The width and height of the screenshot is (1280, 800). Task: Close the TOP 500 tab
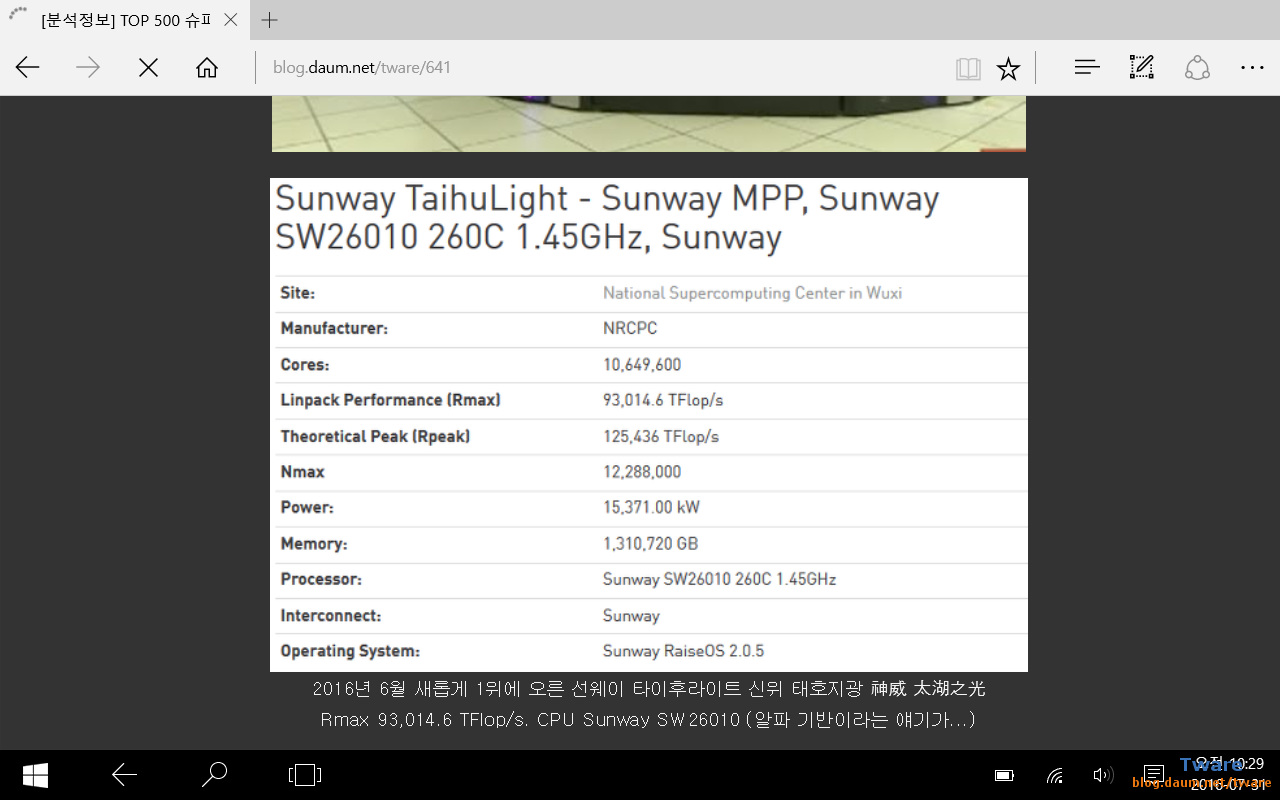click(231, 20)
